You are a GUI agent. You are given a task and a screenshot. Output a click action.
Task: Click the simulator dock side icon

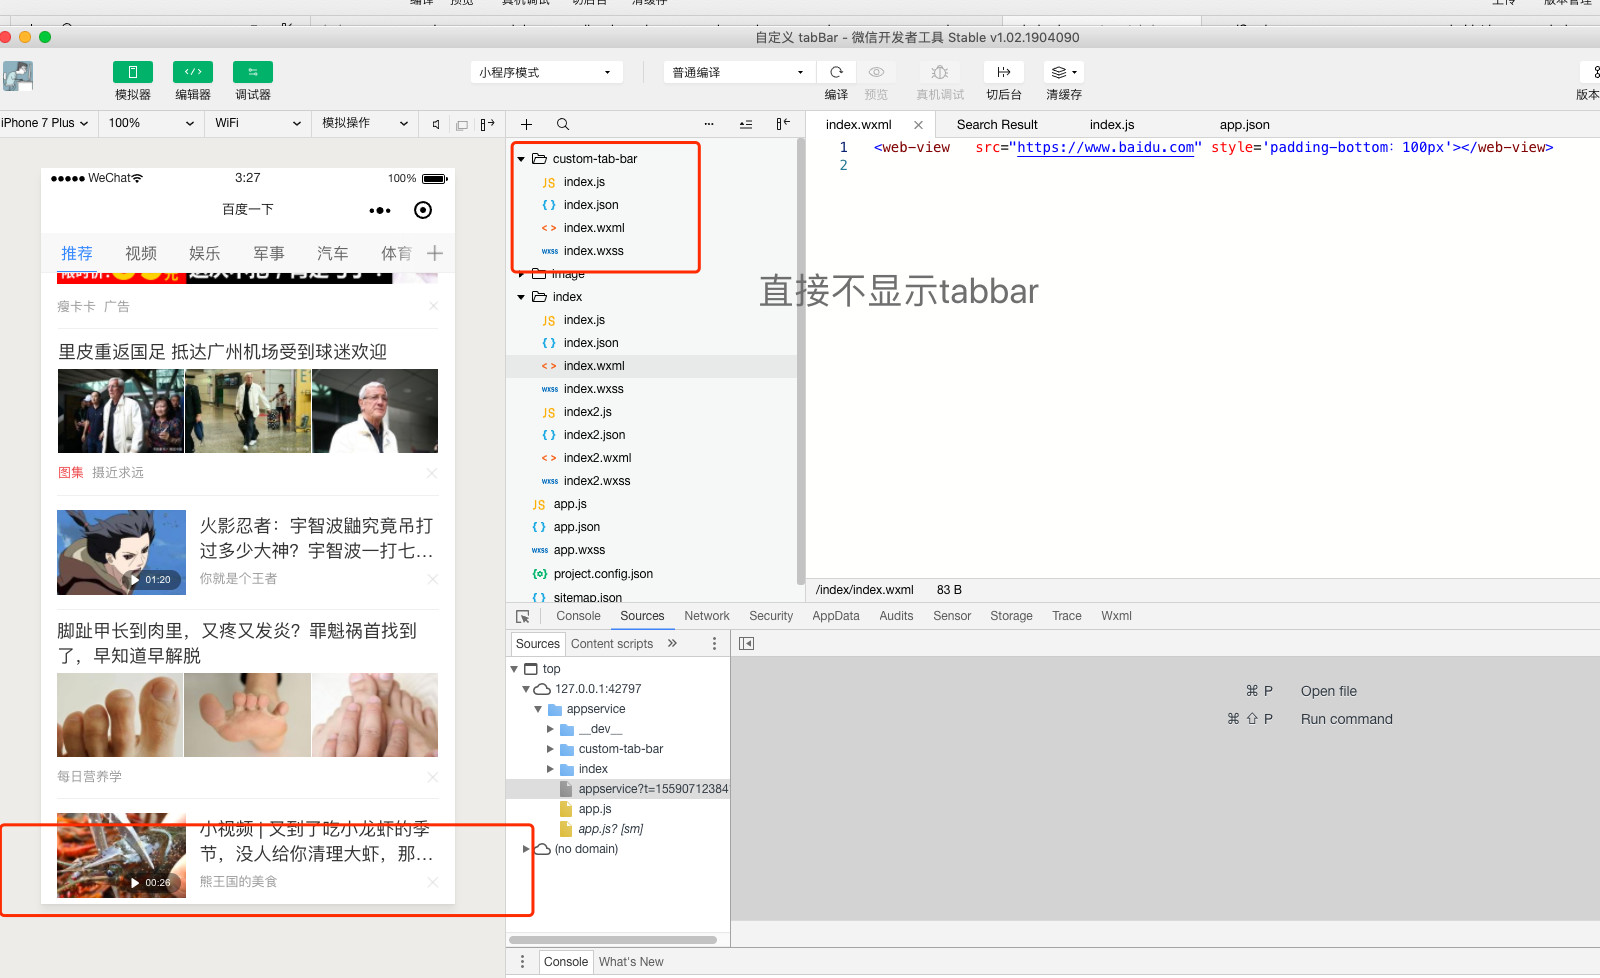click(487, 124)
